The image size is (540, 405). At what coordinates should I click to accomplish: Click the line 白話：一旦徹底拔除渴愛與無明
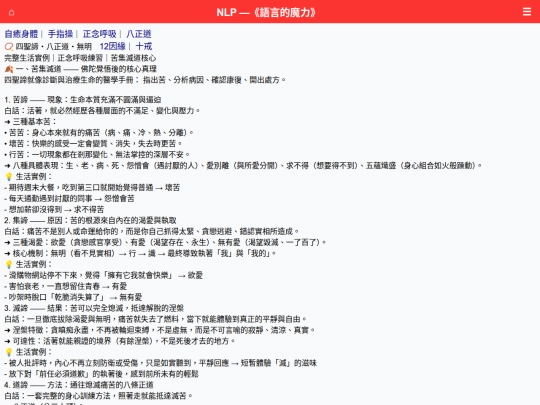(156, 319)
